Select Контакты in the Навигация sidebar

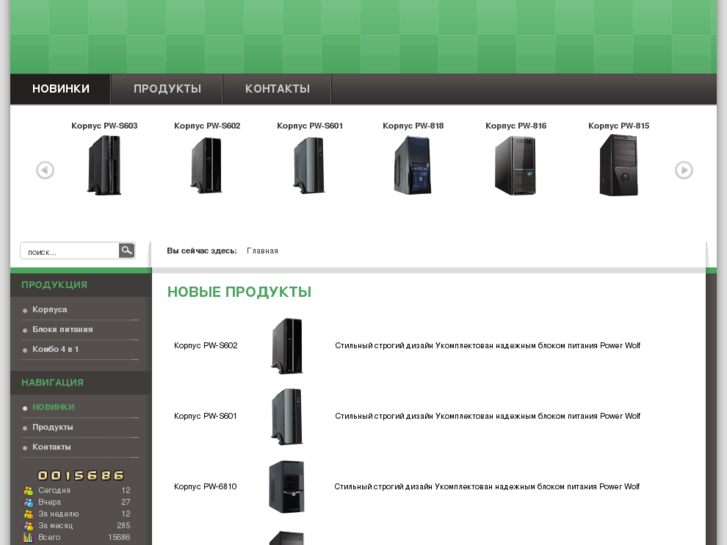[51, 447]
